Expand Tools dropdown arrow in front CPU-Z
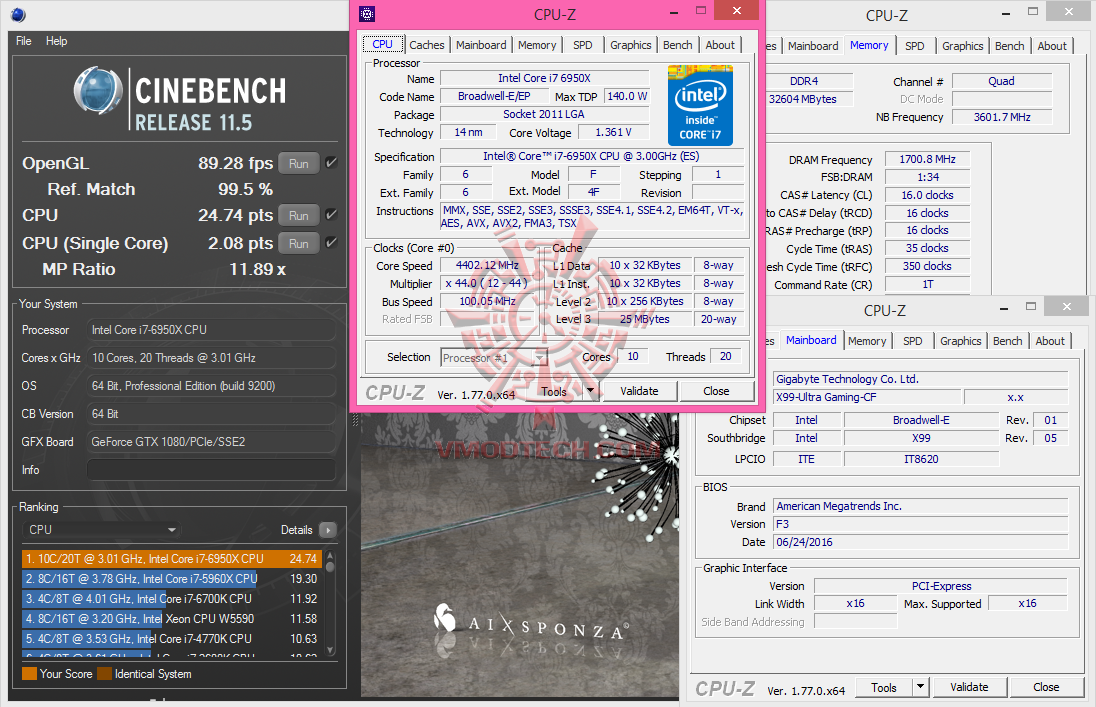1096x707 pixels. 591,391
